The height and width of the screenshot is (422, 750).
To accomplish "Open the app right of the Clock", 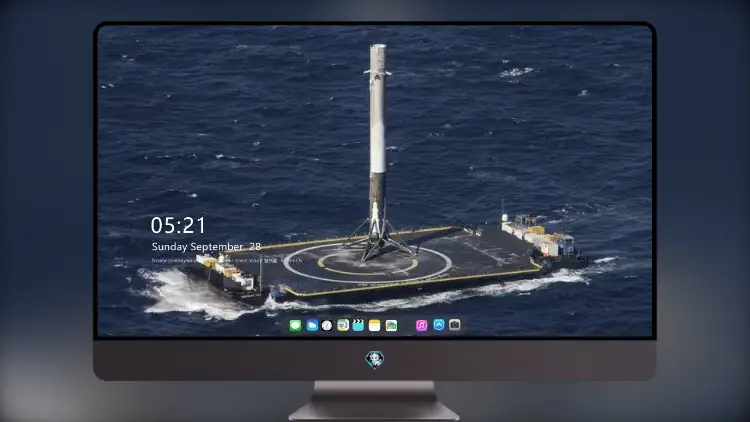I will [343, 325].
